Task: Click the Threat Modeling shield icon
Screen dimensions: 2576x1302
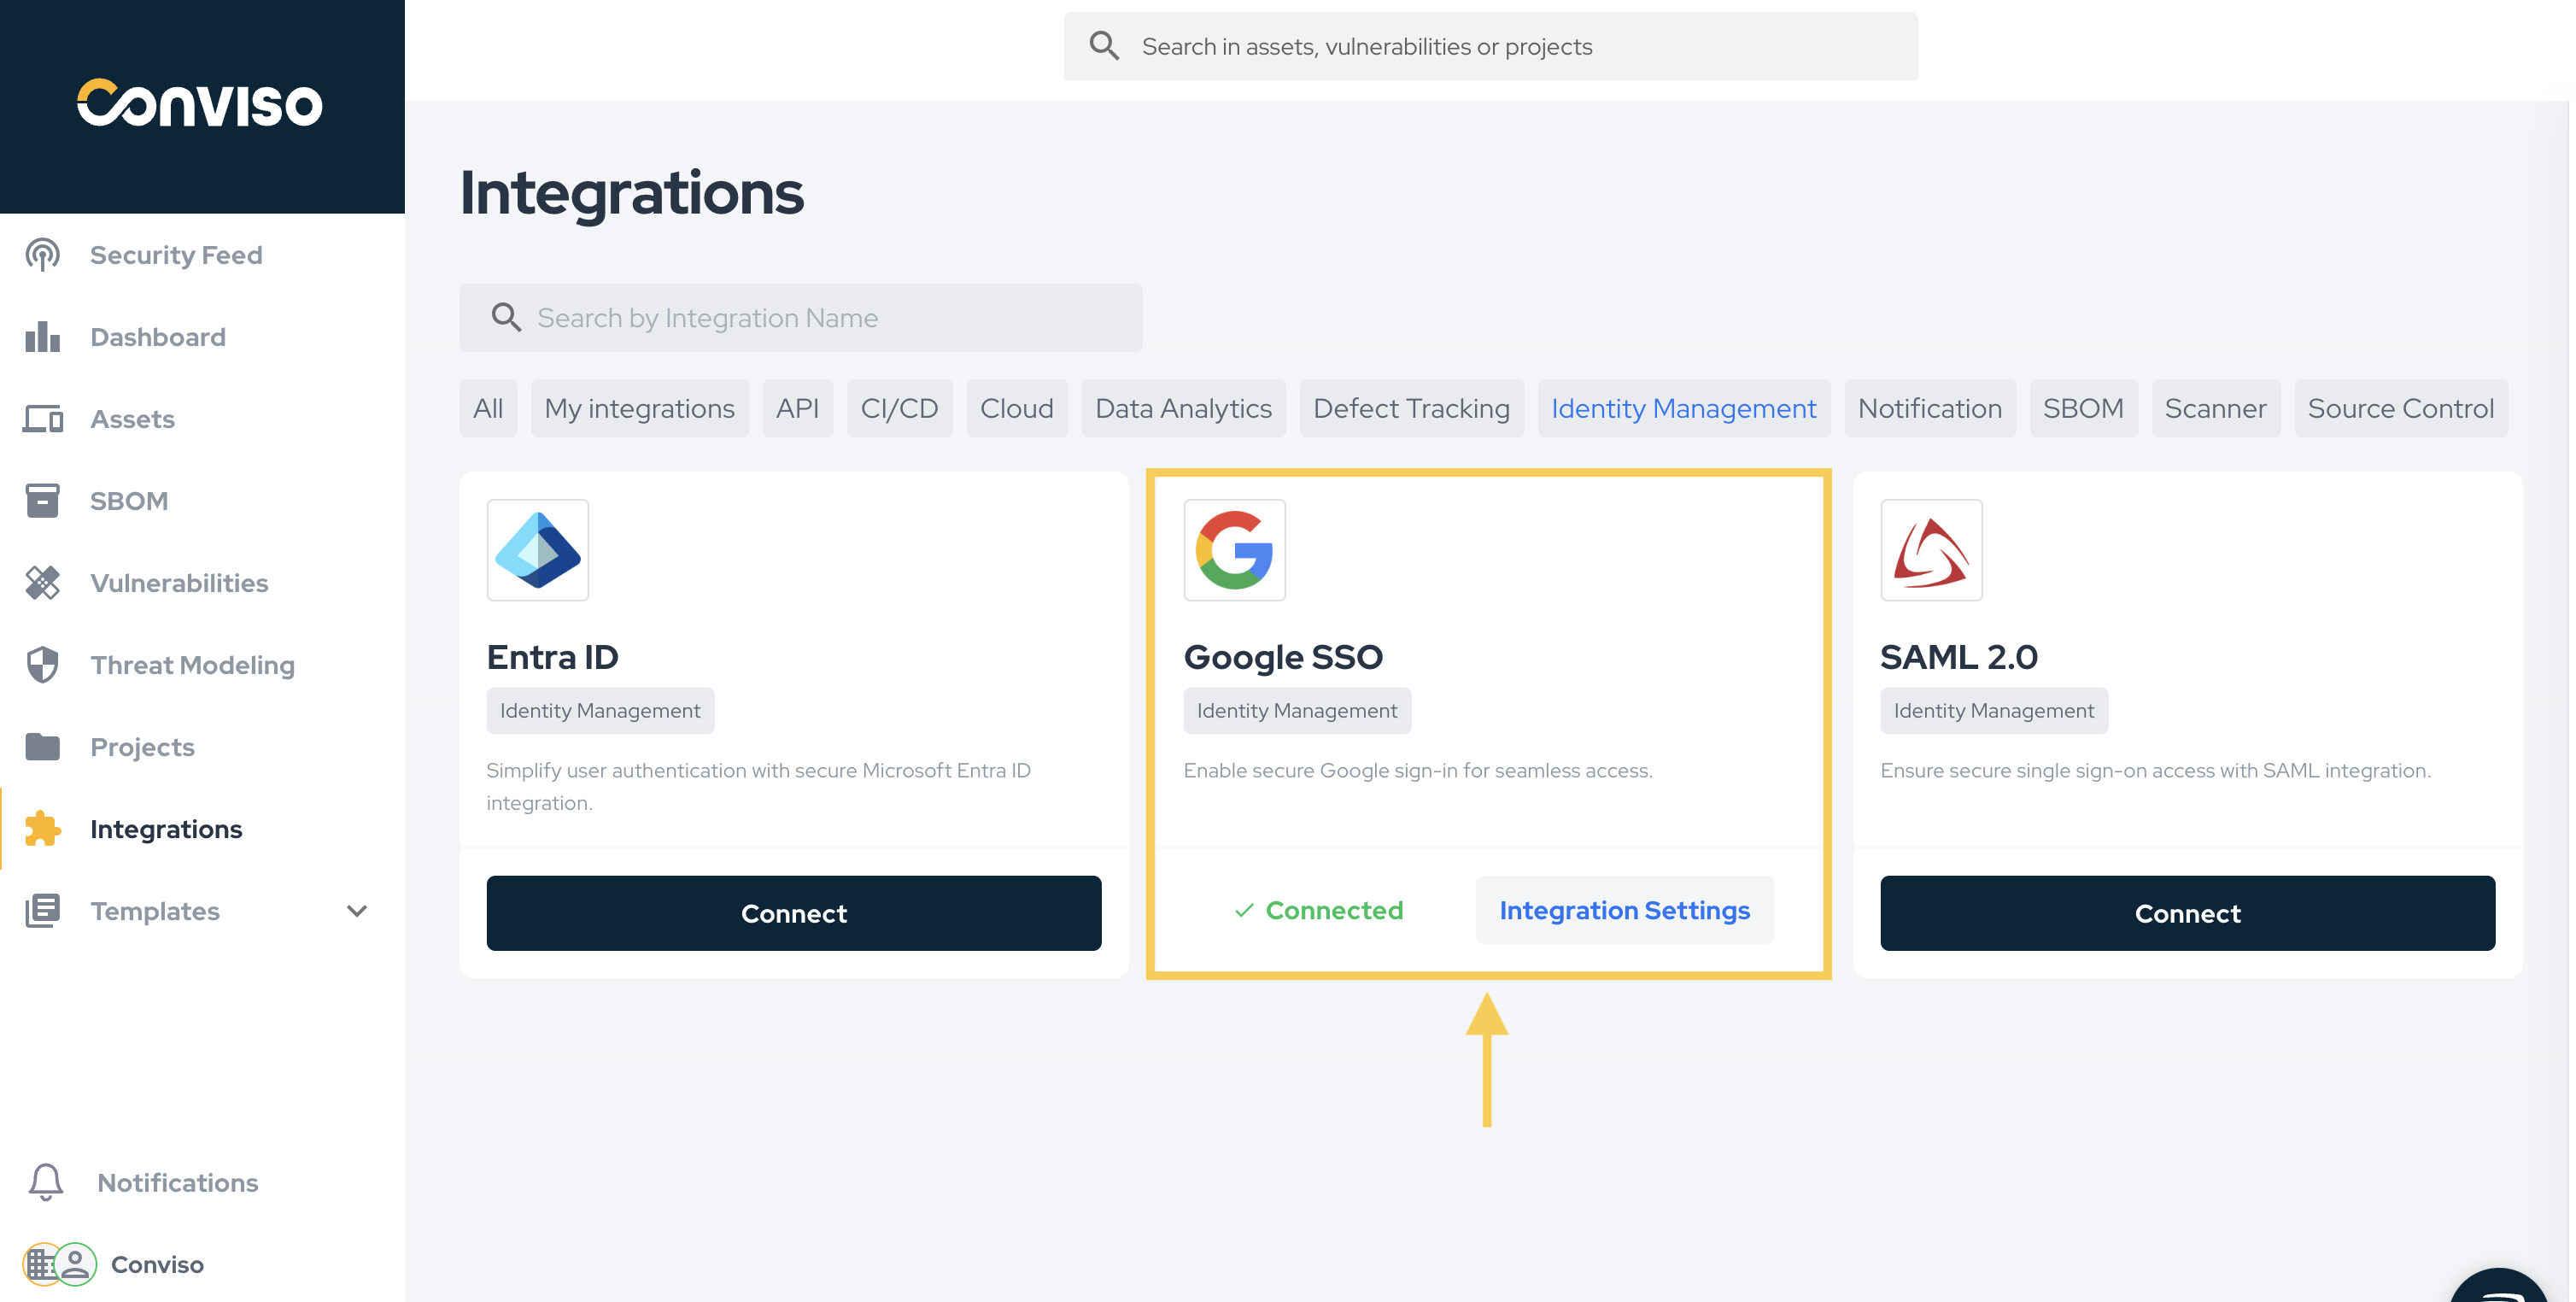Action: (42, 665)
